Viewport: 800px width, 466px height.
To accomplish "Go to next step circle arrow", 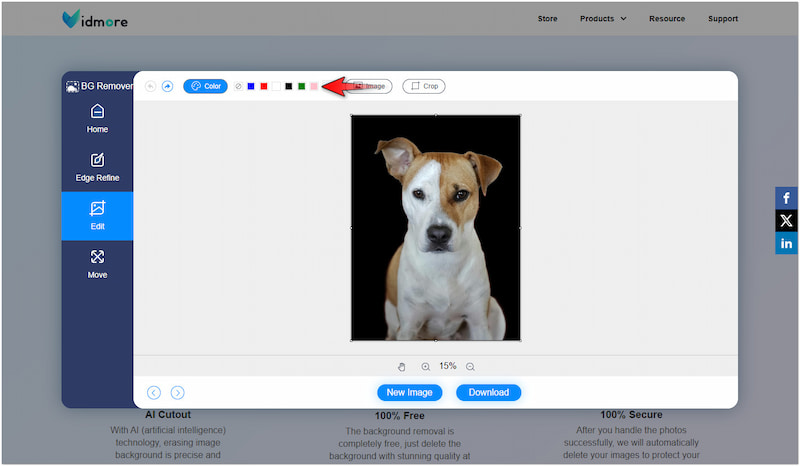I will coord(177,393).
